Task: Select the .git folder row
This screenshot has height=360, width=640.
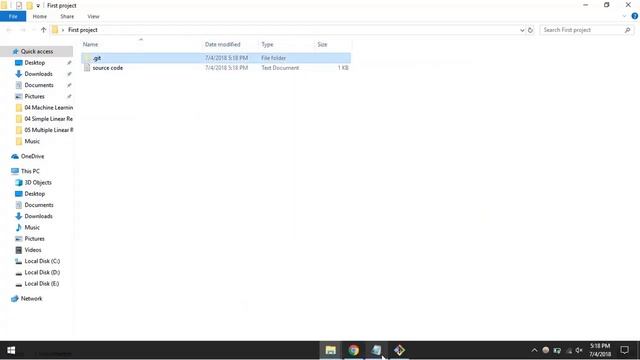Action: [x=216, y=58]
